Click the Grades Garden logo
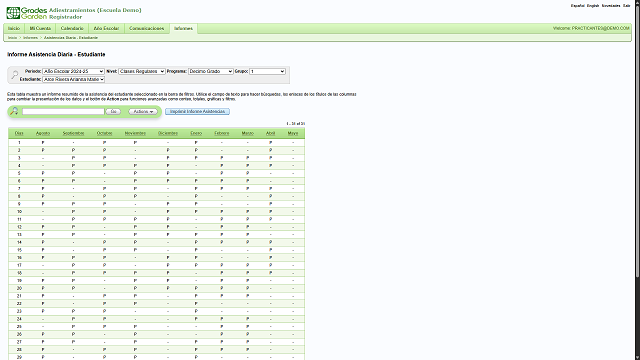The height and width of the screenshot is (360, 640). pos(27,13)
